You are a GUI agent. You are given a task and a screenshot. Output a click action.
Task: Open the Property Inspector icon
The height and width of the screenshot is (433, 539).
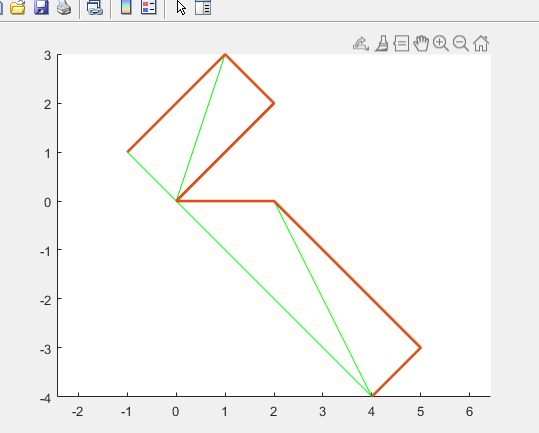pyautogui.click(x=203, y=7)
